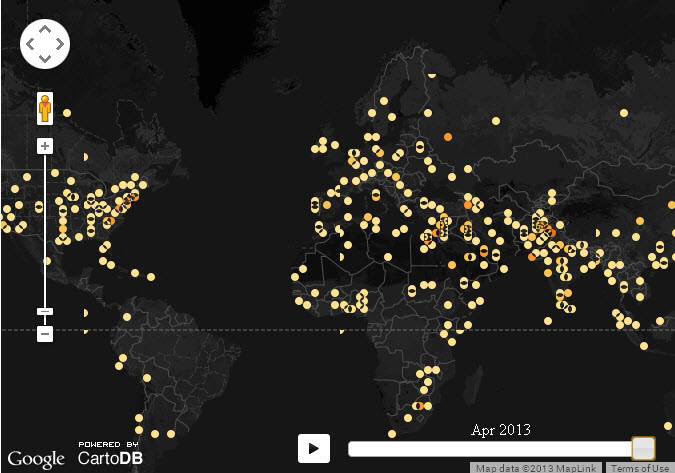Open the Google logo link
The height and width of the screenshot is (473, 675).
click(x=36, y=459)
